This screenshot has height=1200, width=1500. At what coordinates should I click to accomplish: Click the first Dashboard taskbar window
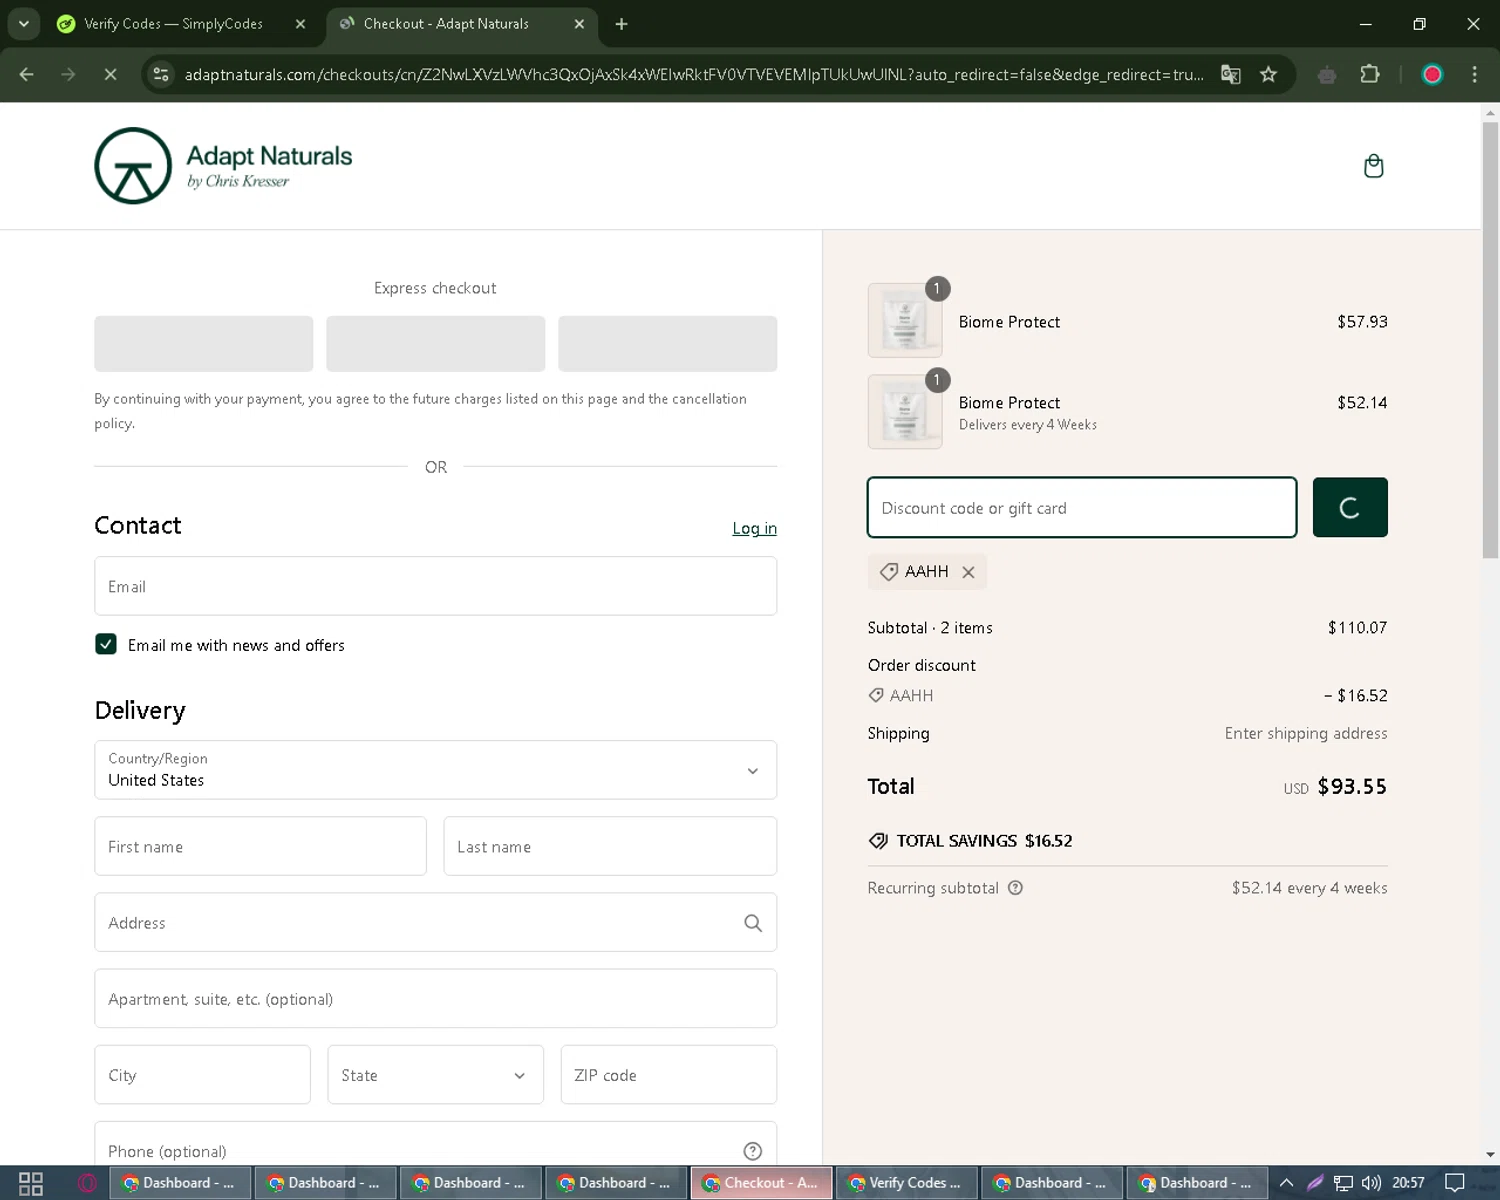point(180,1183)
